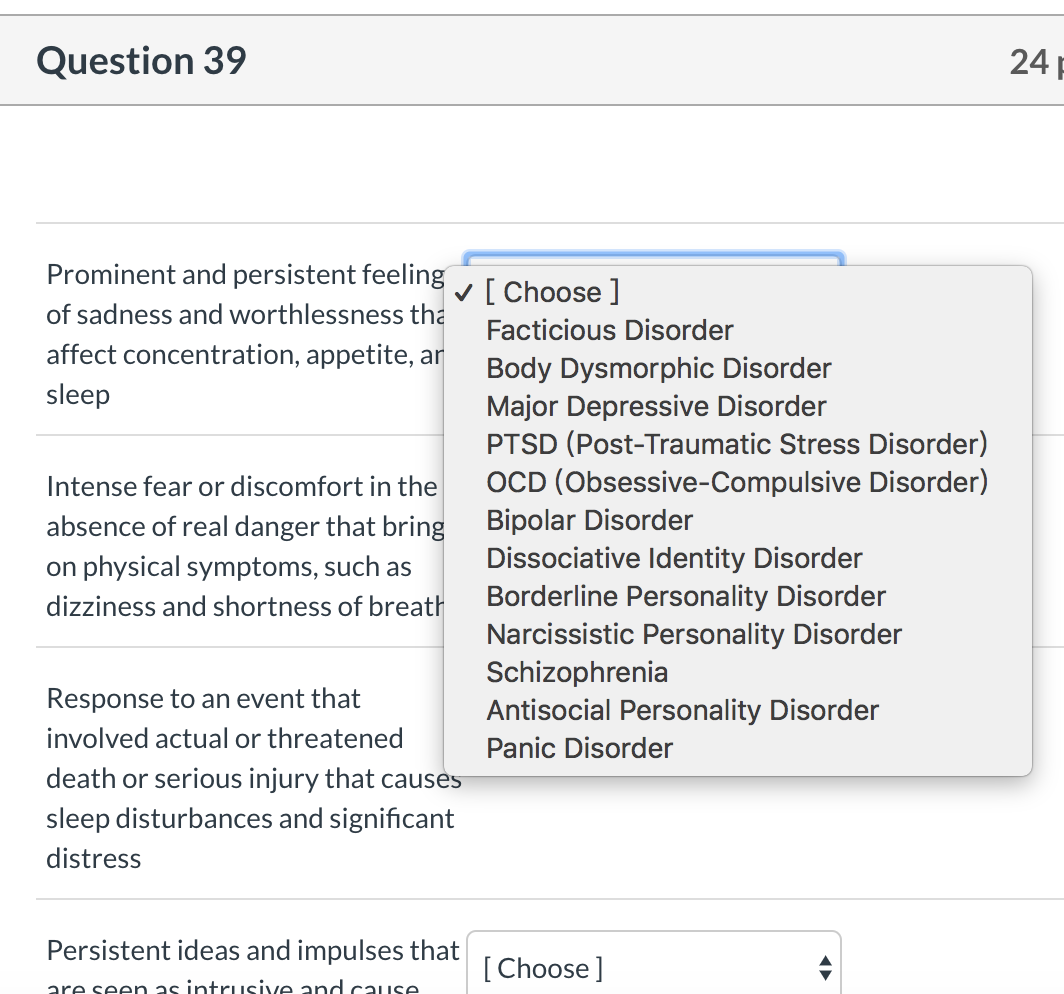Select Major Depressive Disorder from the dropdown
This screenshot has height=994, width=1064.
tap(655, 406)
